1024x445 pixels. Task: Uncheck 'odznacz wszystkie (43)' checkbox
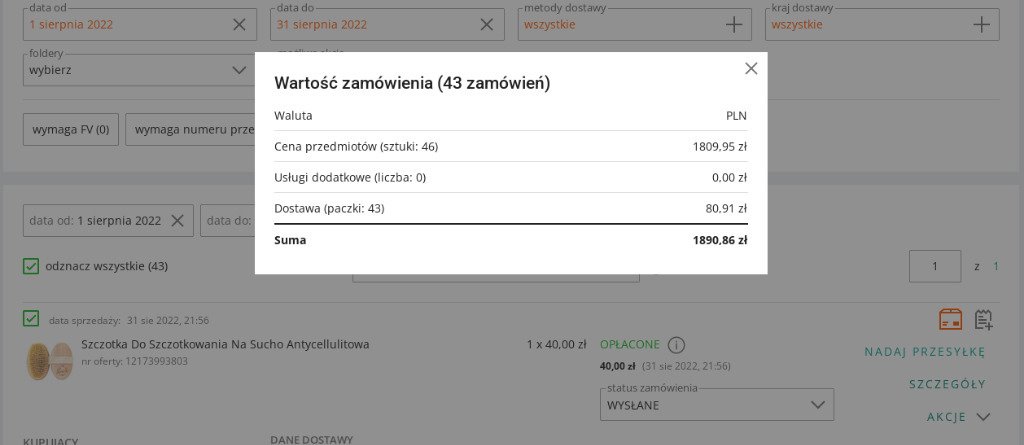31,266
